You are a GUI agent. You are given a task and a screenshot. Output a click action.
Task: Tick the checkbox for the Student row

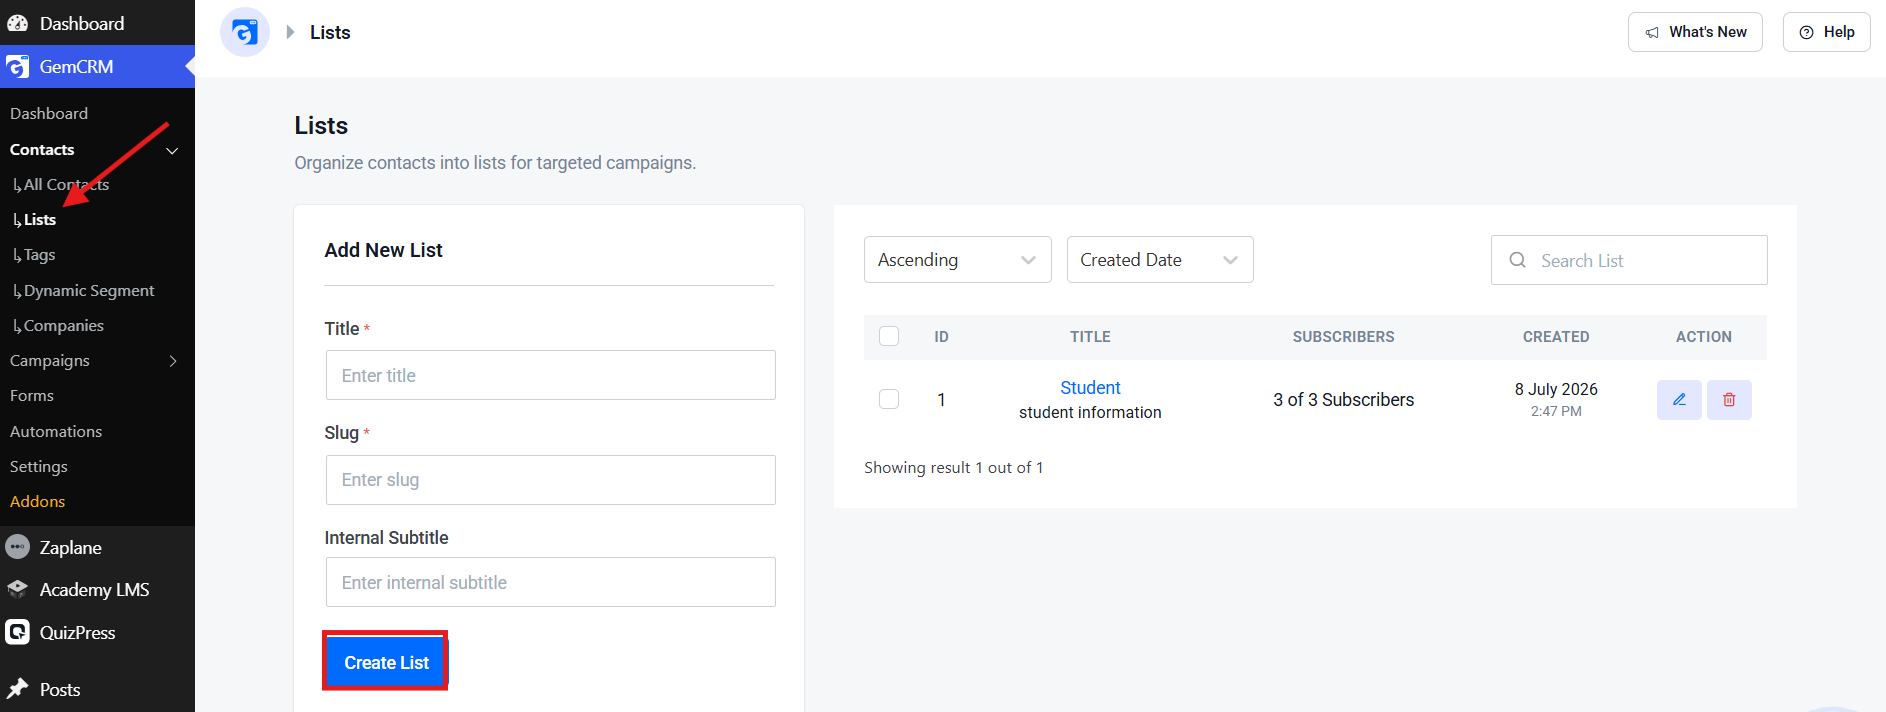click(x=889, y=399)
